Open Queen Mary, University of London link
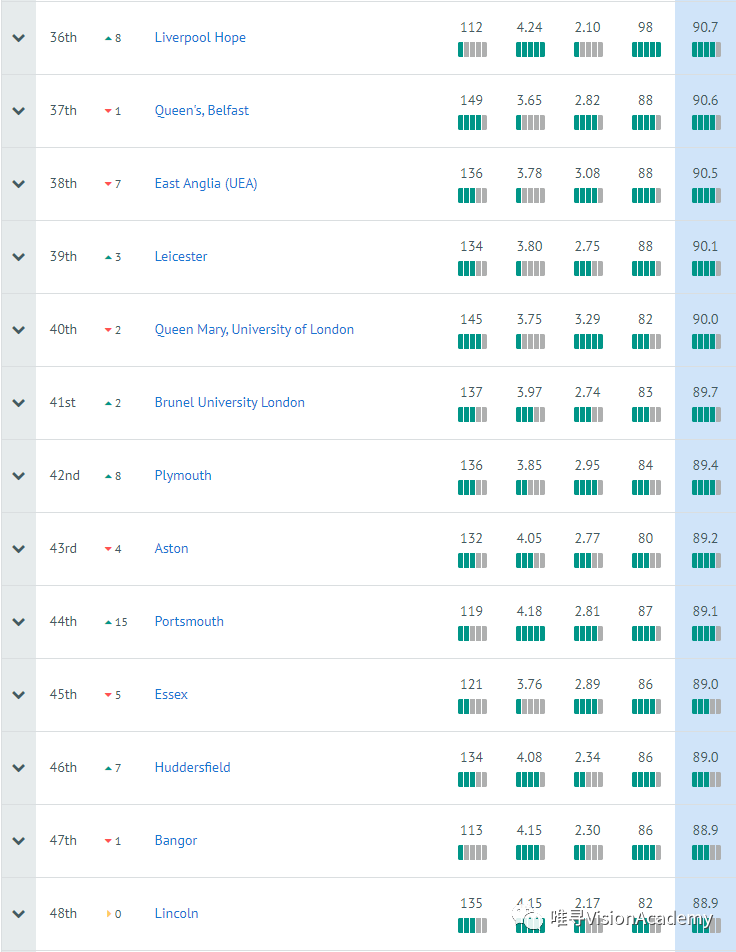Image resolution: width=736 pixels, height=952 pixels. (x=254, y=330)
